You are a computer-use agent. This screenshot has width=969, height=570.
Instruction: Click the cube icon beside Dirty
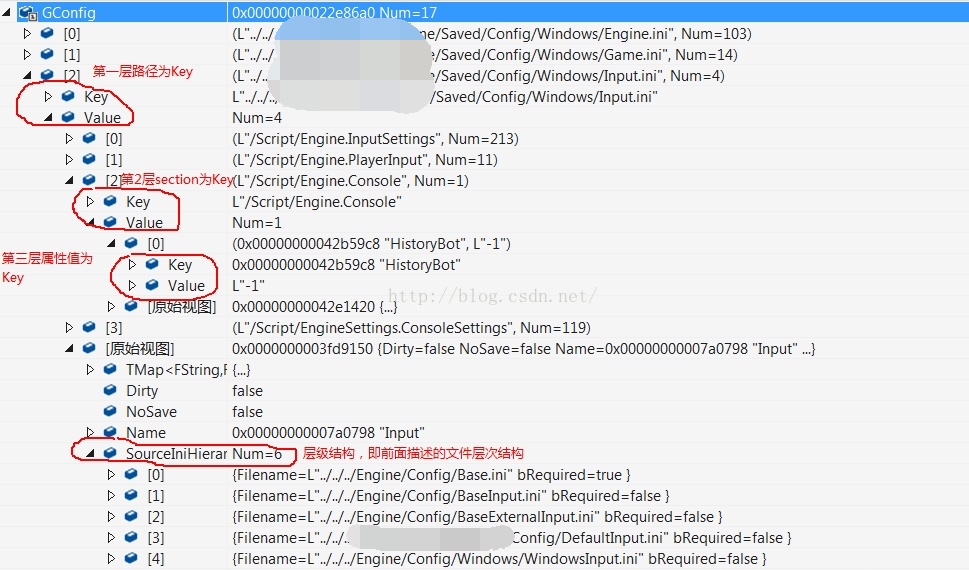[x=111, y=390]
